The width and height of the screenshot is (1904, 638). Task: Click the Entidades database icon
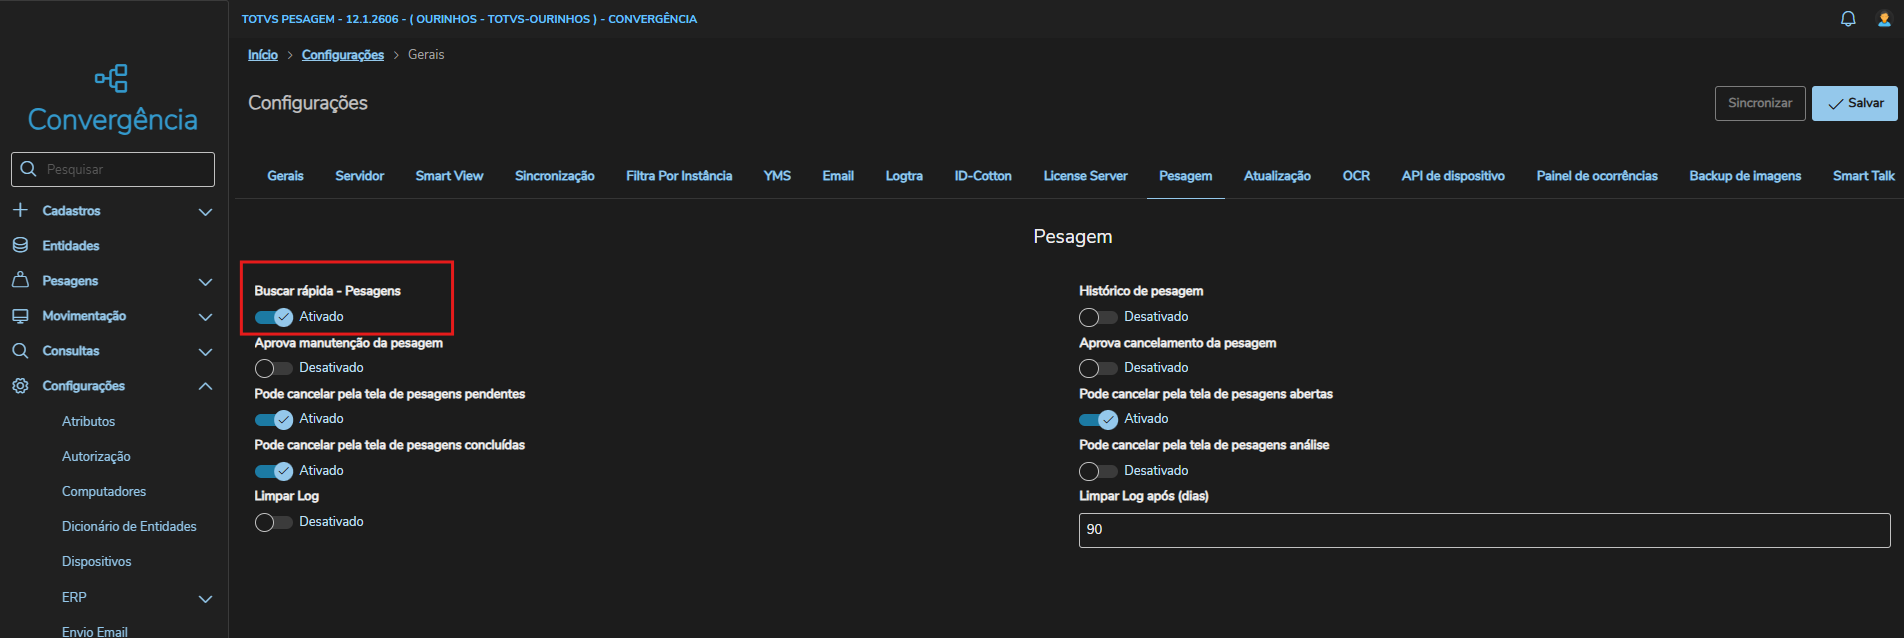(x=20, y=245)
